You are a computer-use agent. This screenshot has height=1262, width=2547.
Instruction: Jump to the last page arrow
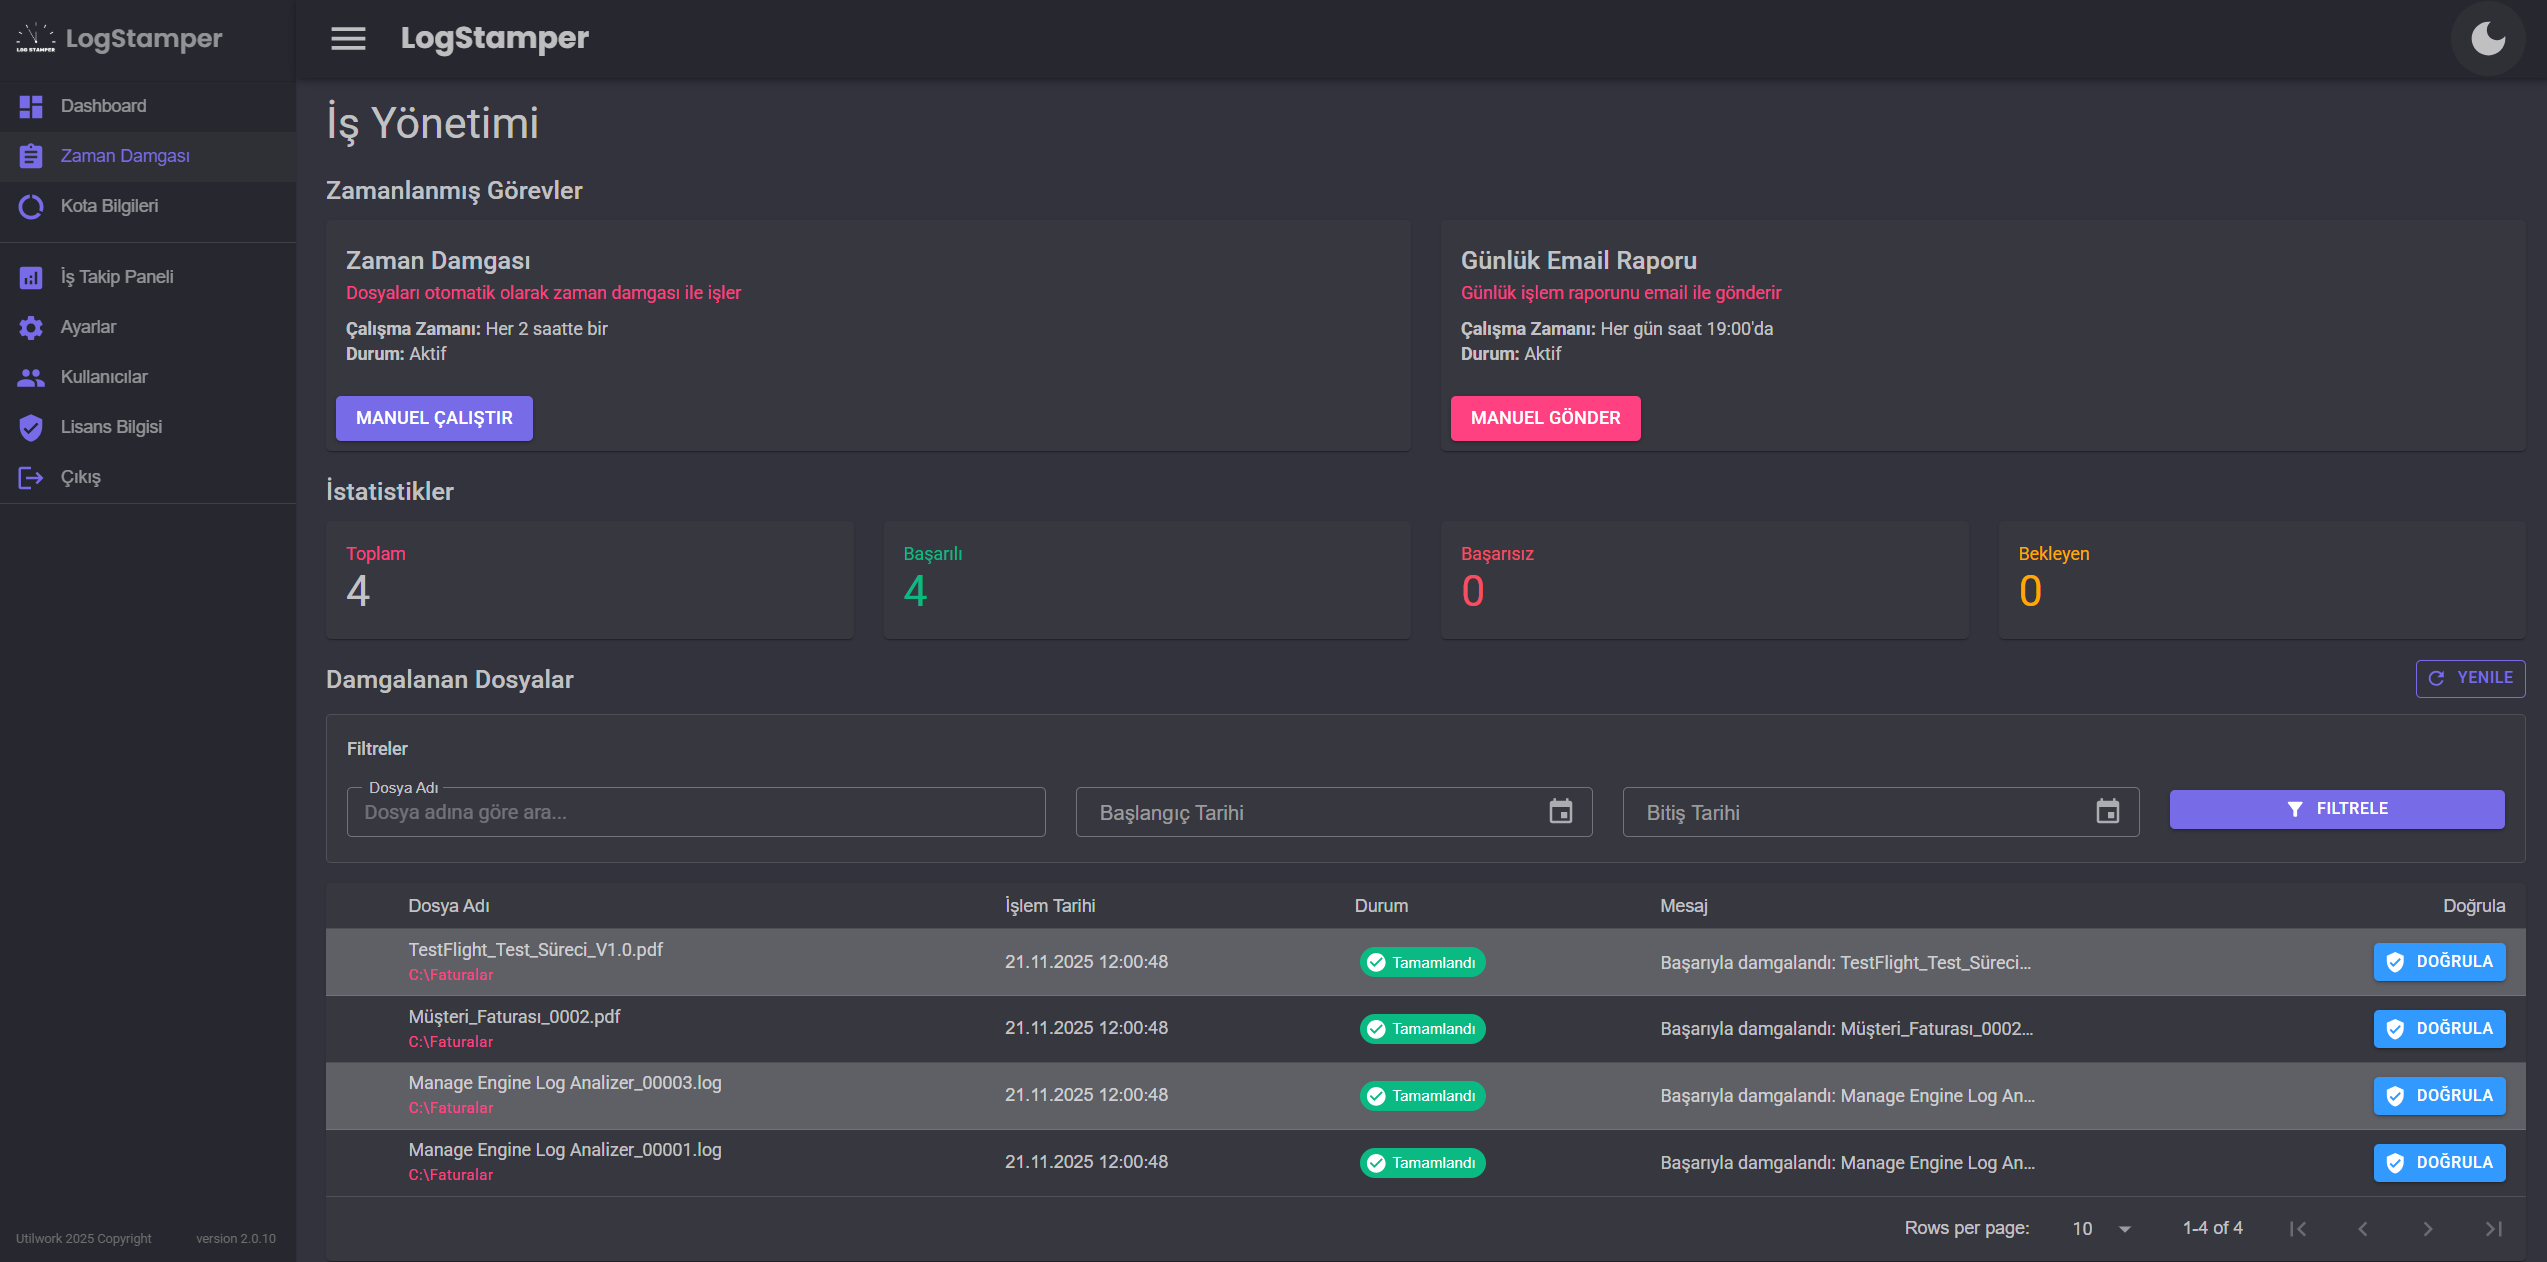point(2493,1229)
